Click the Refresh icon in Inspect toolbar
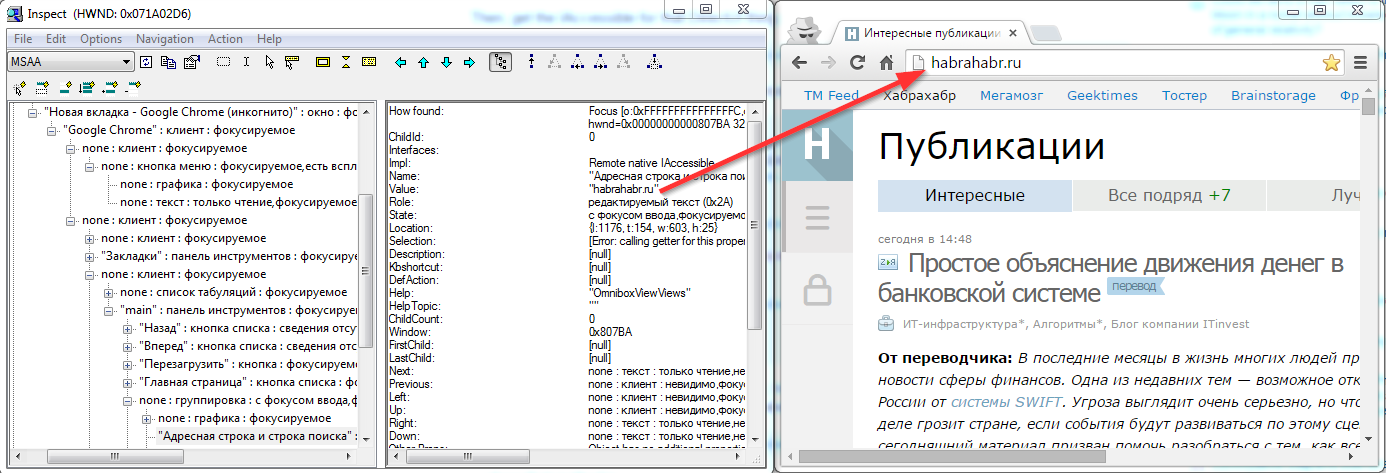Viewport: 1386px width, 473px height. coord(146,62)
